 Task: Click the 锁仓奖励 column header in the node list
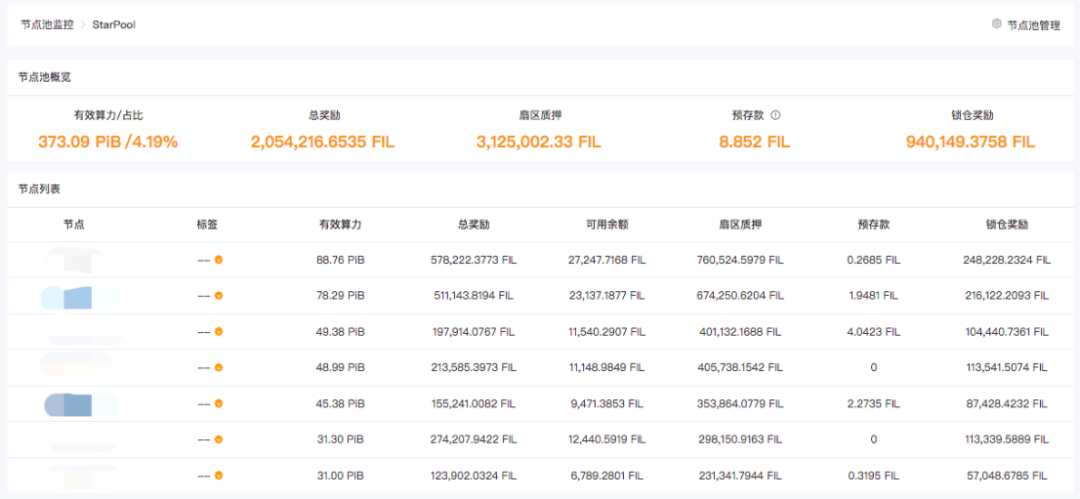point(1007,225)
